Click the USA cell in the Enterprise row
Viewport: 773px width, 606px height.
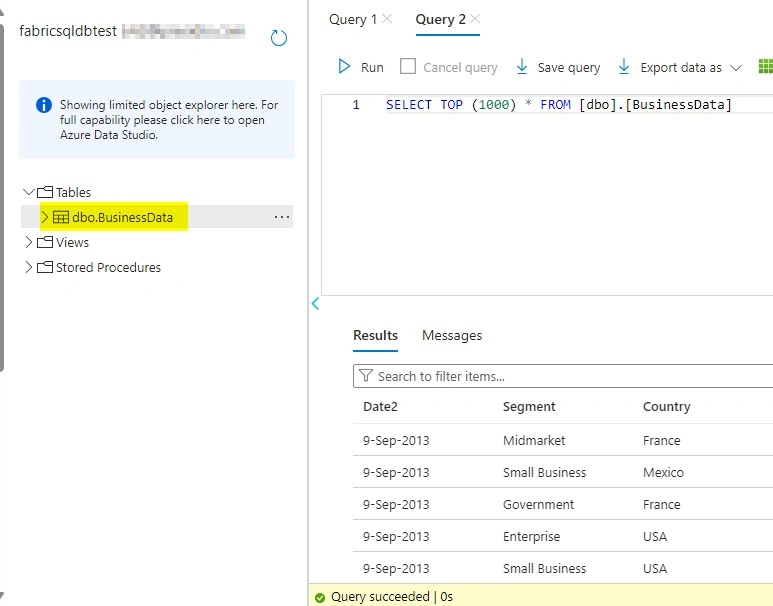point(655,536)
